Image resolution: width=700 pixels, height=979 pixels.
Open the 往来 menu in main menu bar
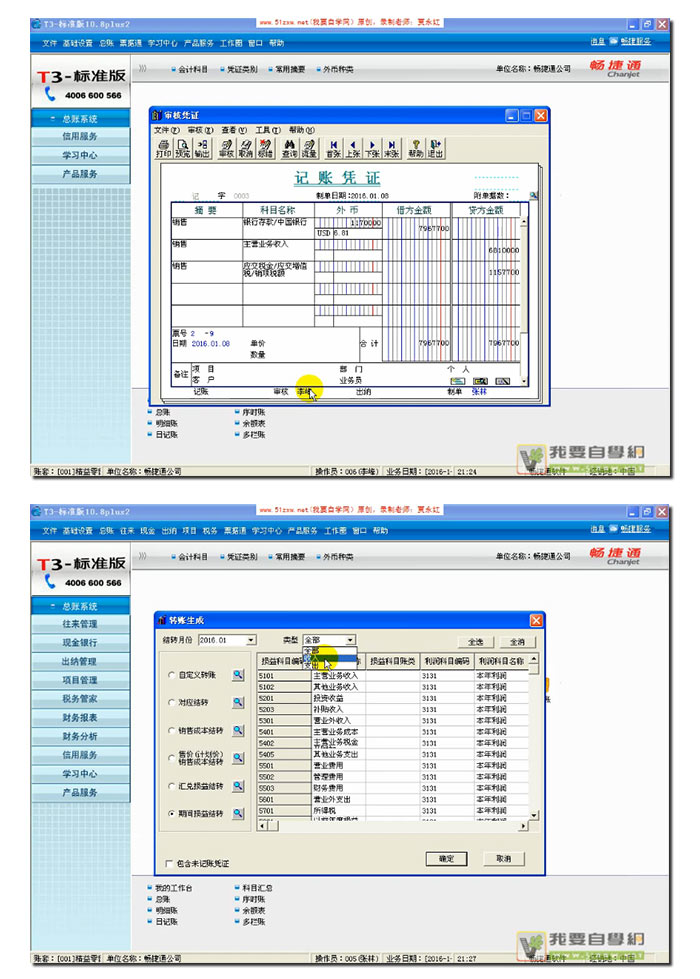(127, 531)
